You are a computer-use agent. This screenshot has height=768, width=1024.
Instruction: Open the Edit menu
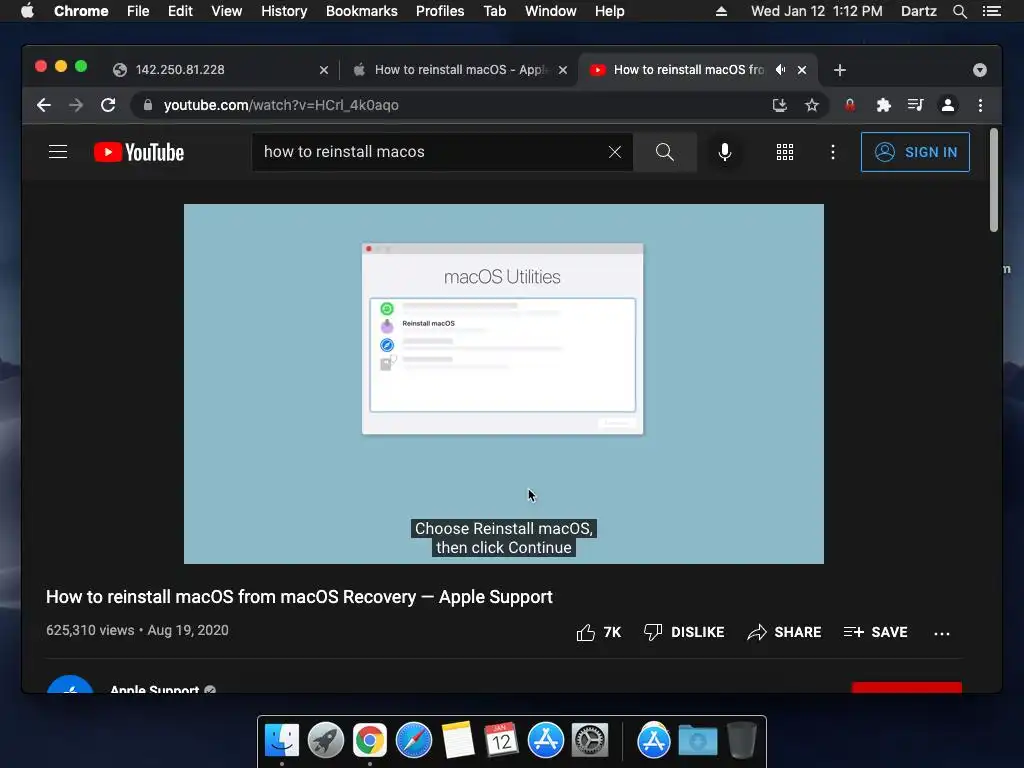180,11
